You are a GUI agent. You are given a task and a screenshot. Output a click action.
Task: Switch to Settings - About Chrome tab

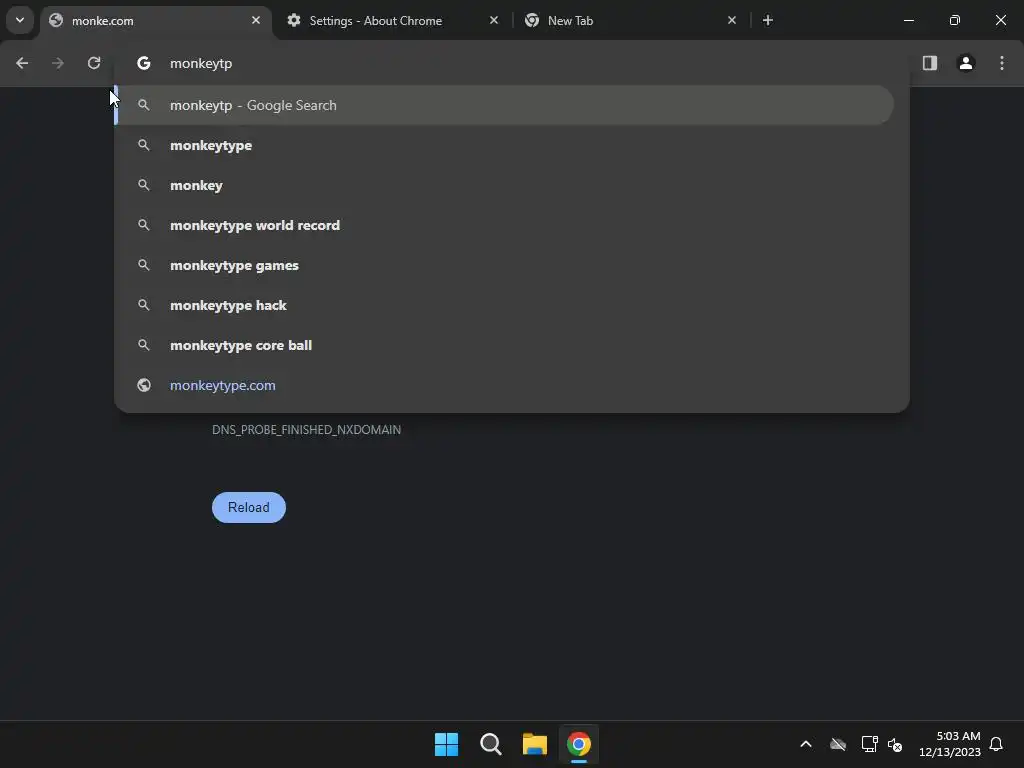[x=394, y=21]
